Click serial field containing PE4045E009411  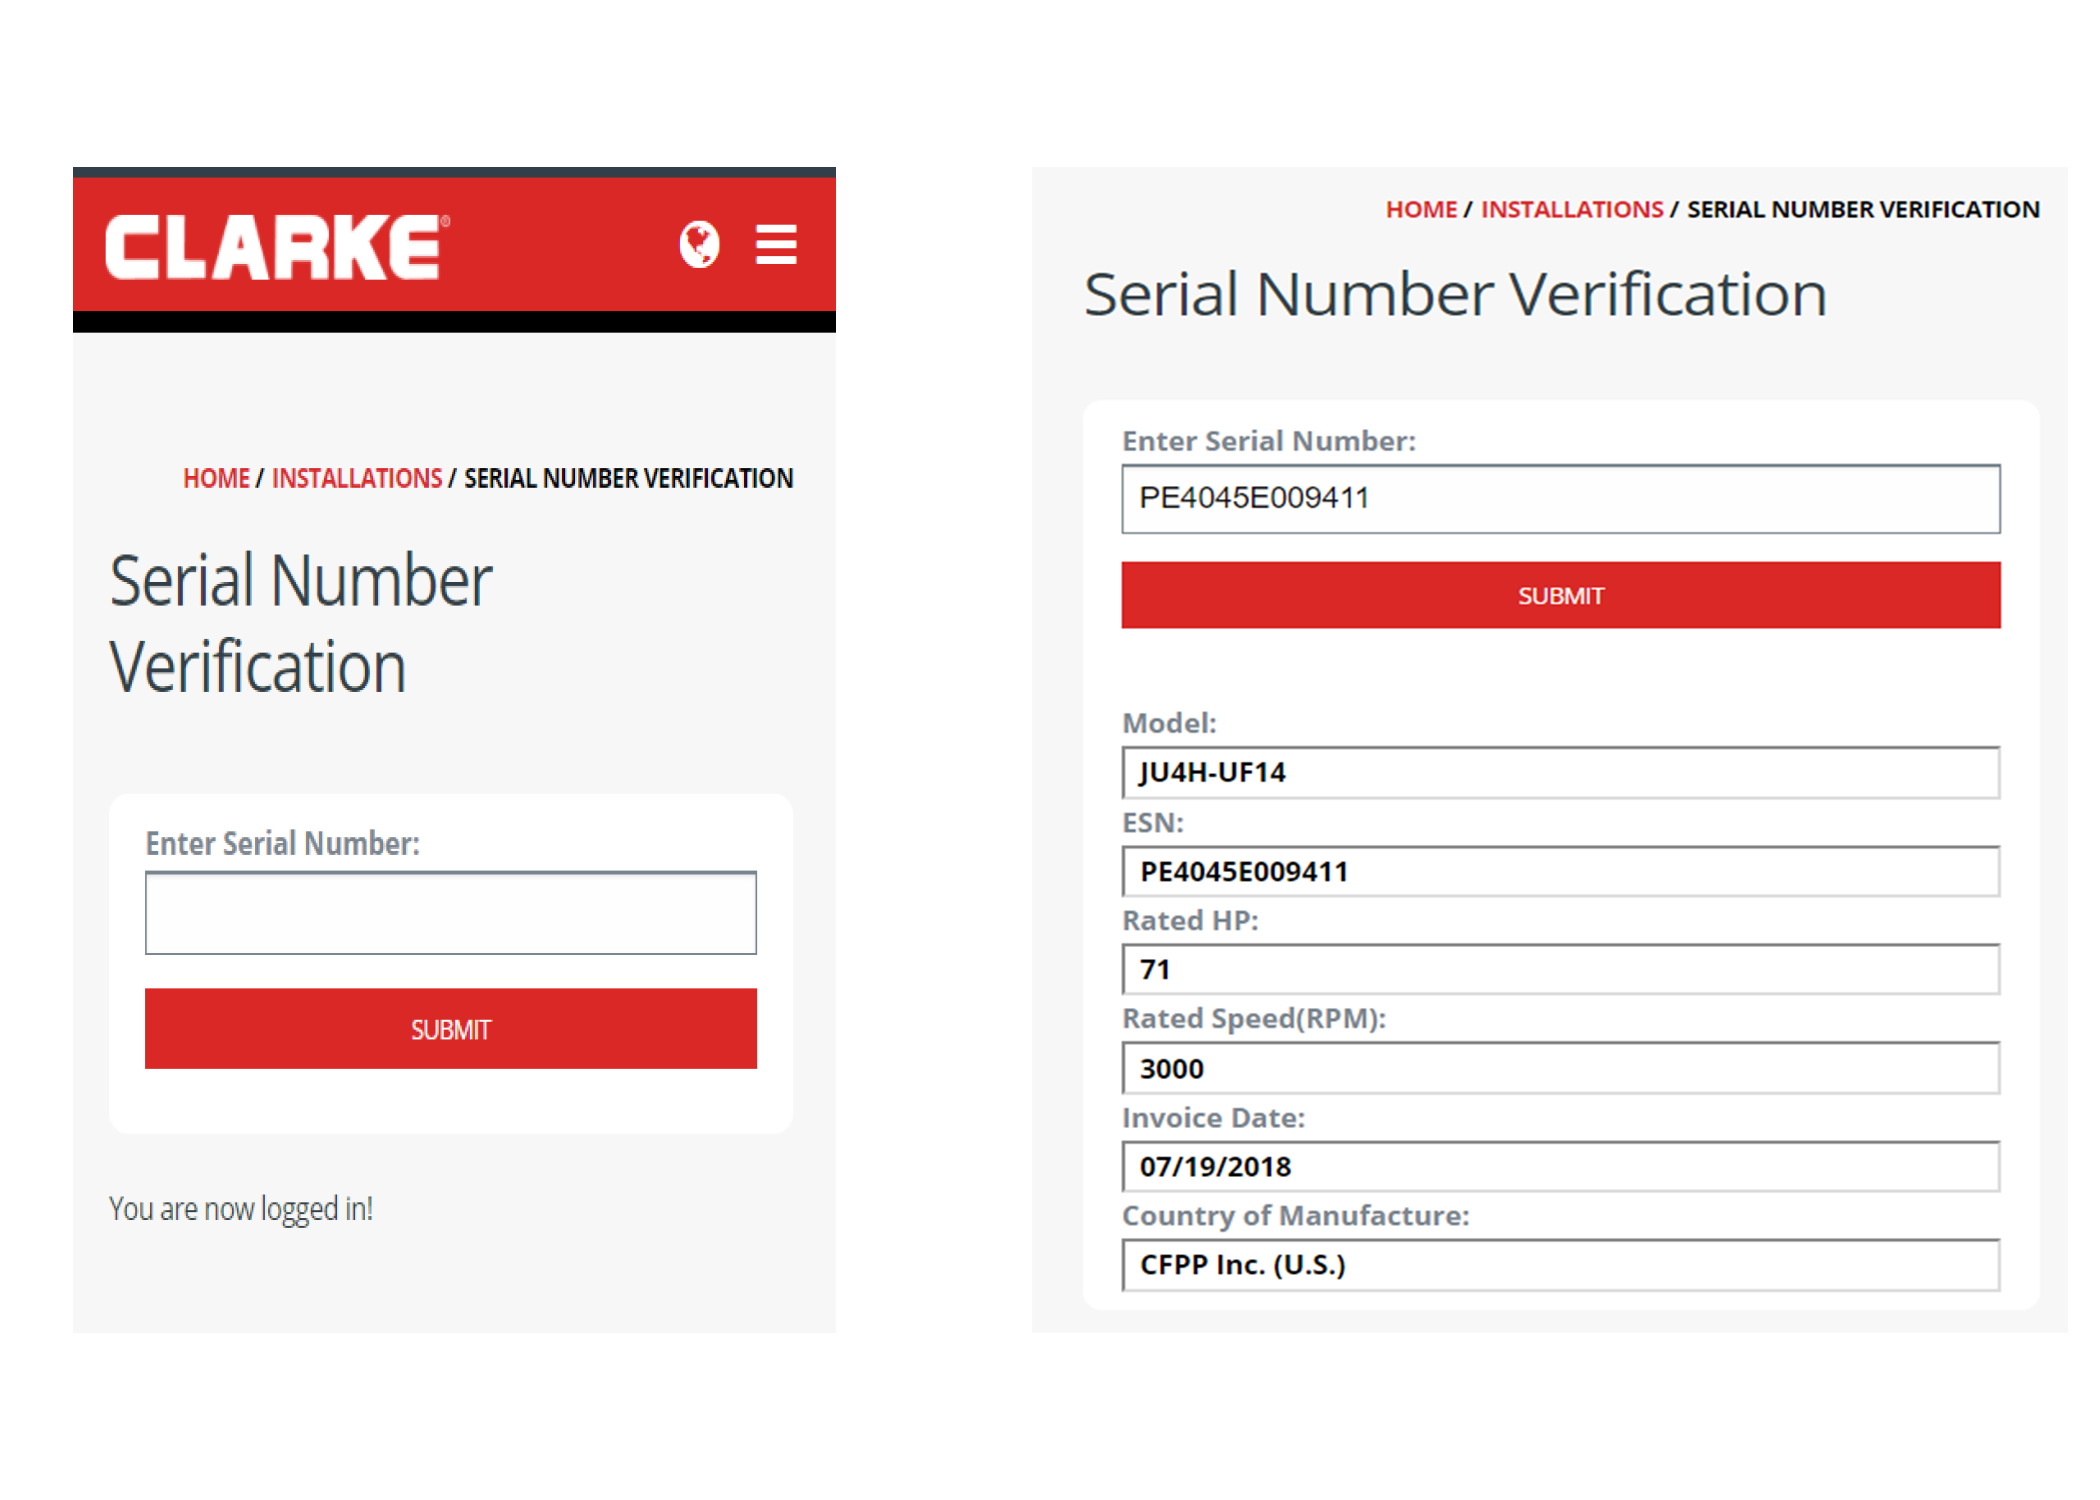(x=1560, y=498)
